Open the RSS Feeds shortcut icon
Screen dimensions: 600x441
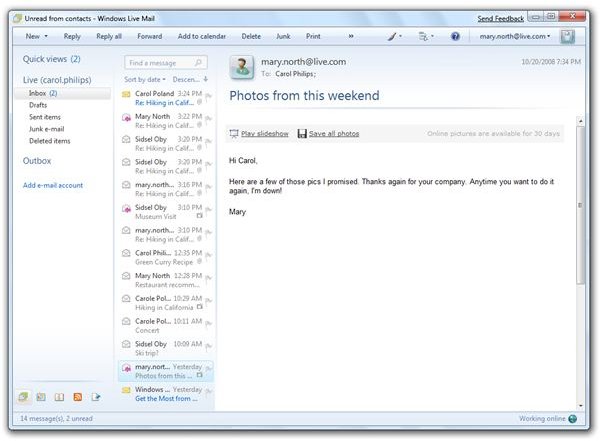[78, 397]
